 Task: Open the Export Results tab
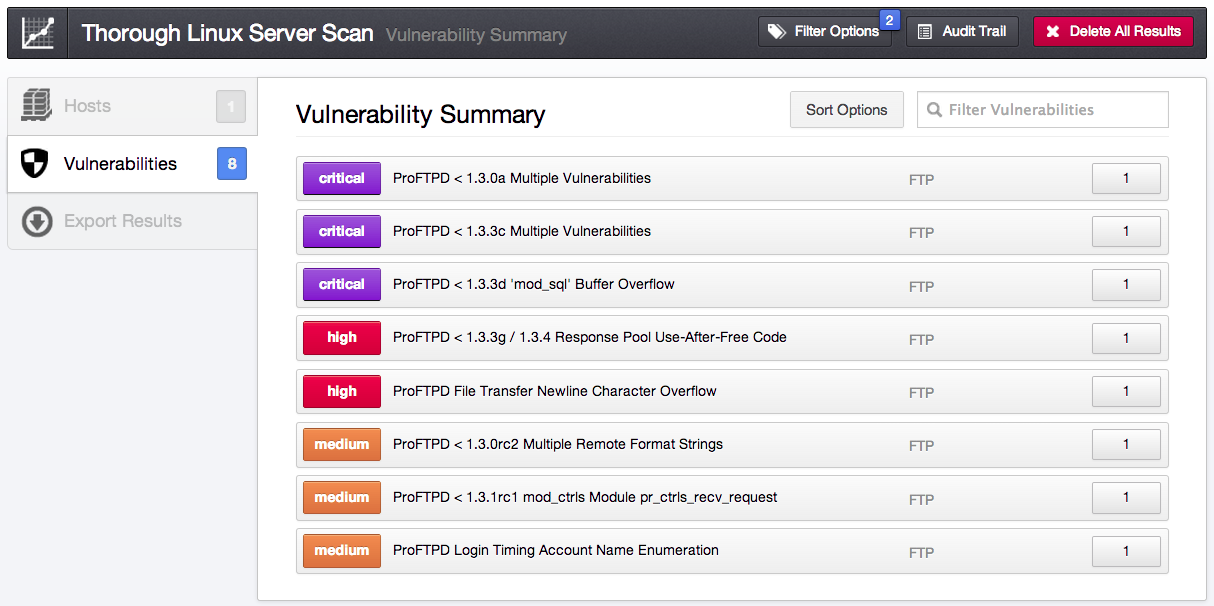(x=132, y=221)
